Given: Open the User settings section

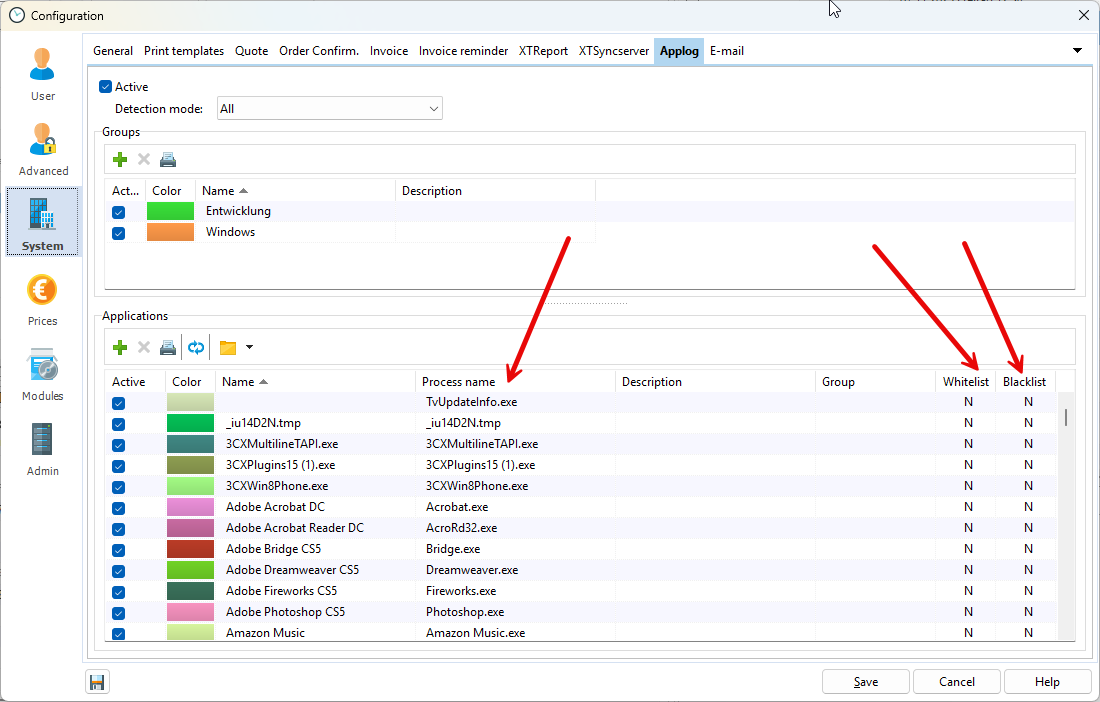Looking at the screenshot, I should [x=43, y=73].
